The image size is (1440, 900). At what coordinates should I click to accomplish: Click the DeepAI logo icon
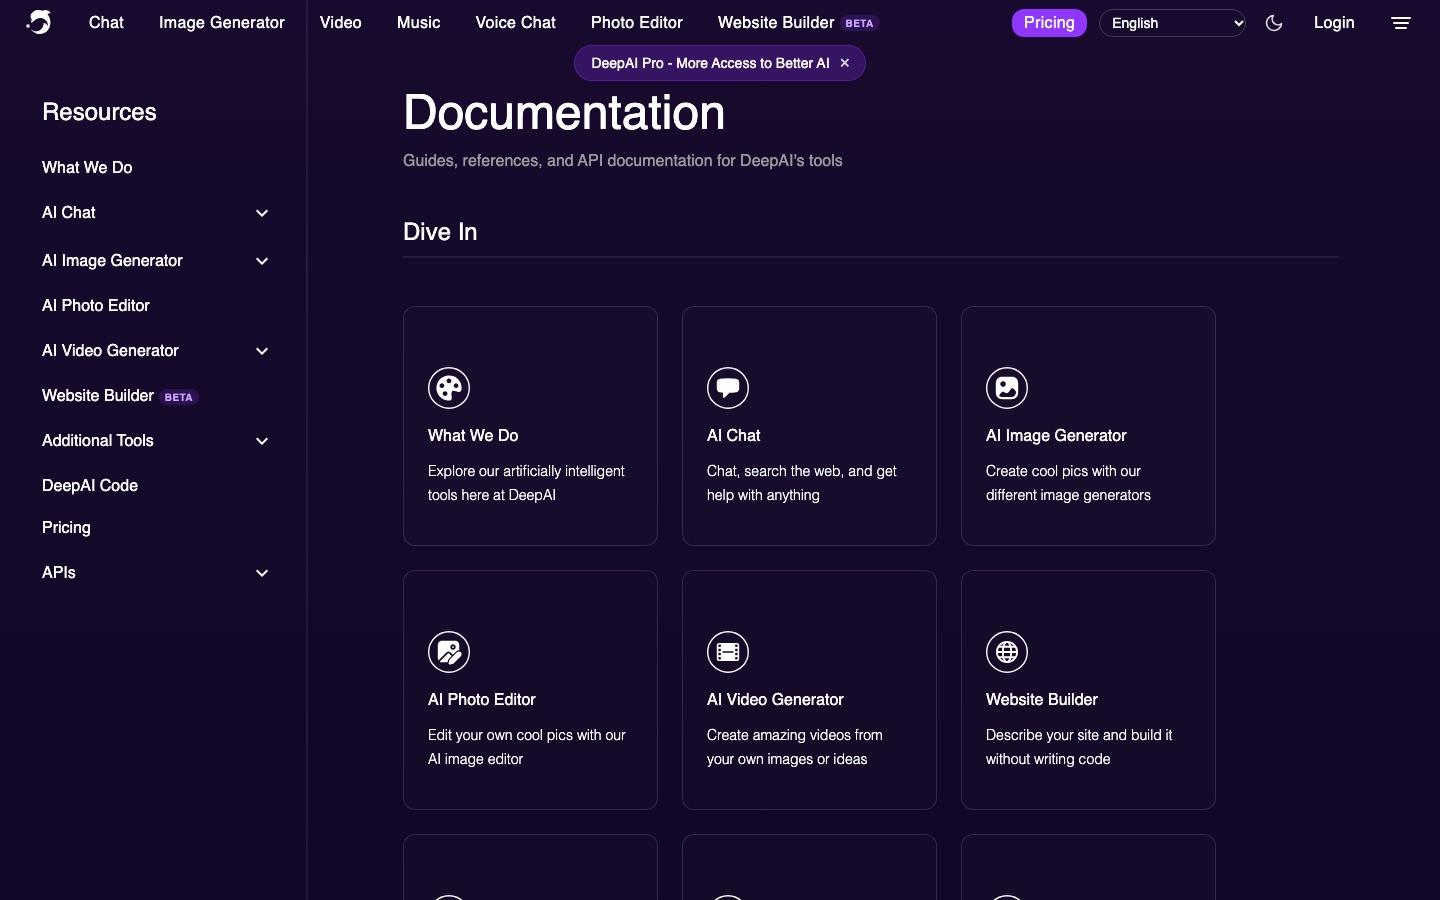(x=39, y=22)
